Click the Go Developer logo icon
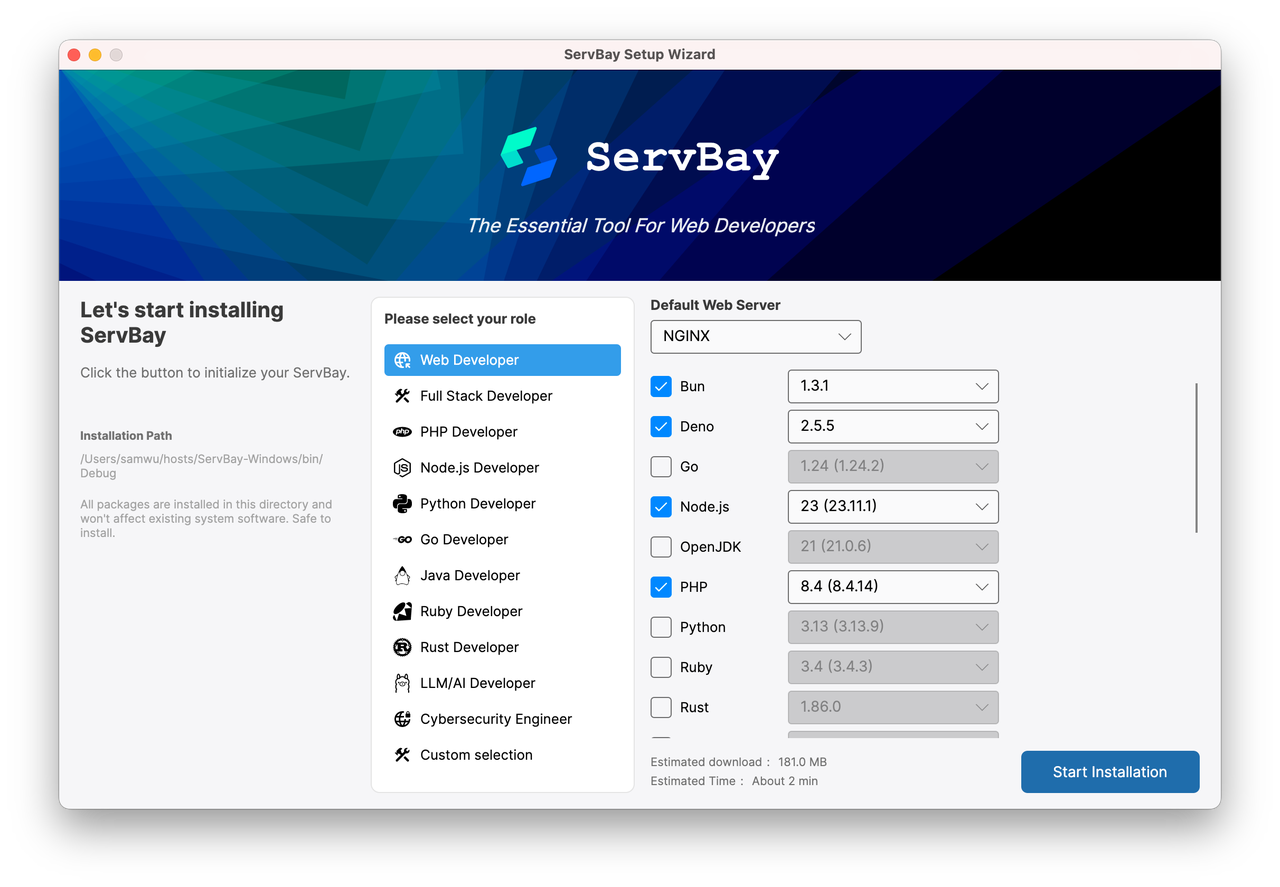The height and width of the screenshot is (887, 1280). (x=402, y=540)
